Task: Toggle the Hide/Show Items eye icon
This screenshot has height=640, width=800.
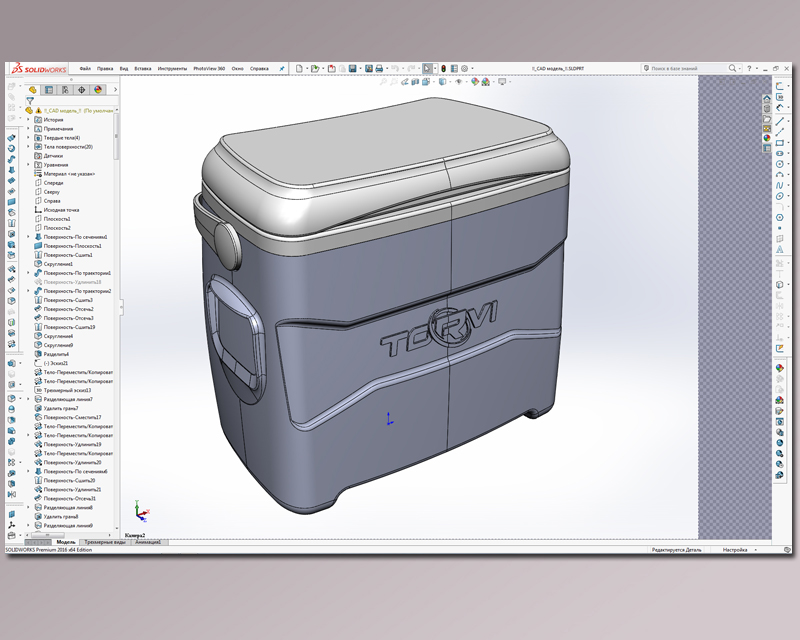Action: coord(459,82)
